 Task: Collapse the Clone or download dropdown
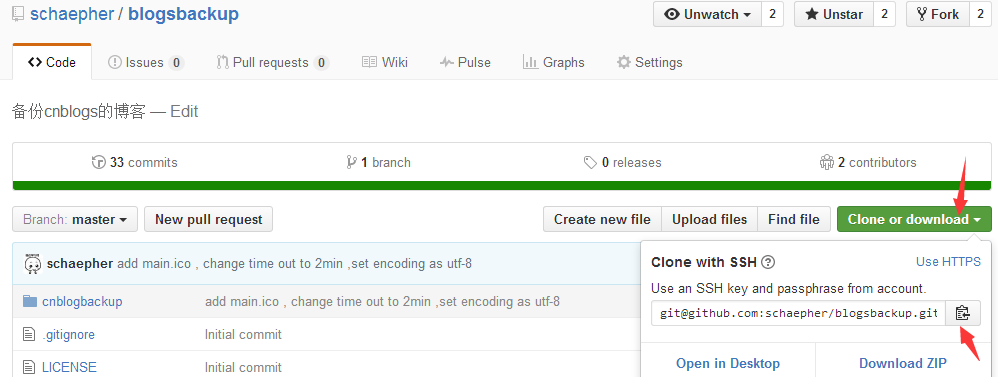coord(914,219)
